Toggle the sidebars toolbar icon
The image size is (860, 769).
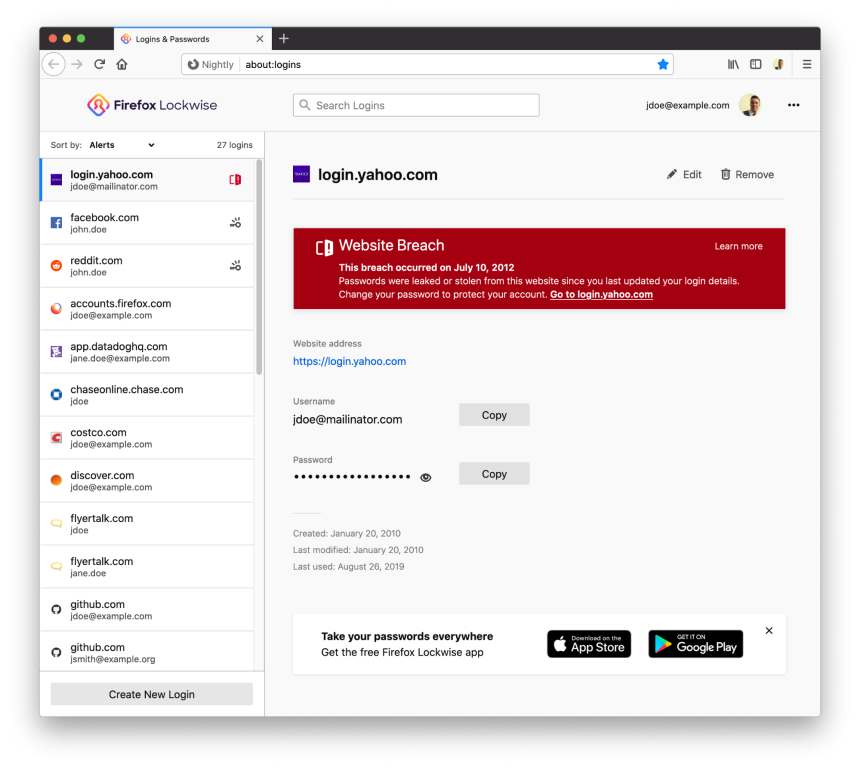[756, 64]
